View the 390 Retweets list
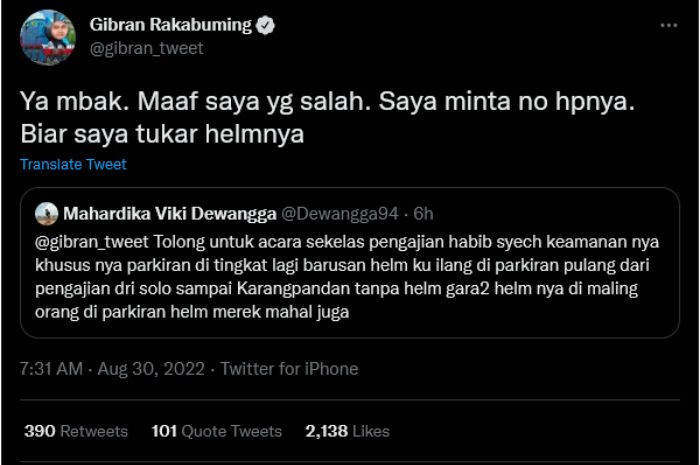Viewport: 700px width, 465px height. 76,431
